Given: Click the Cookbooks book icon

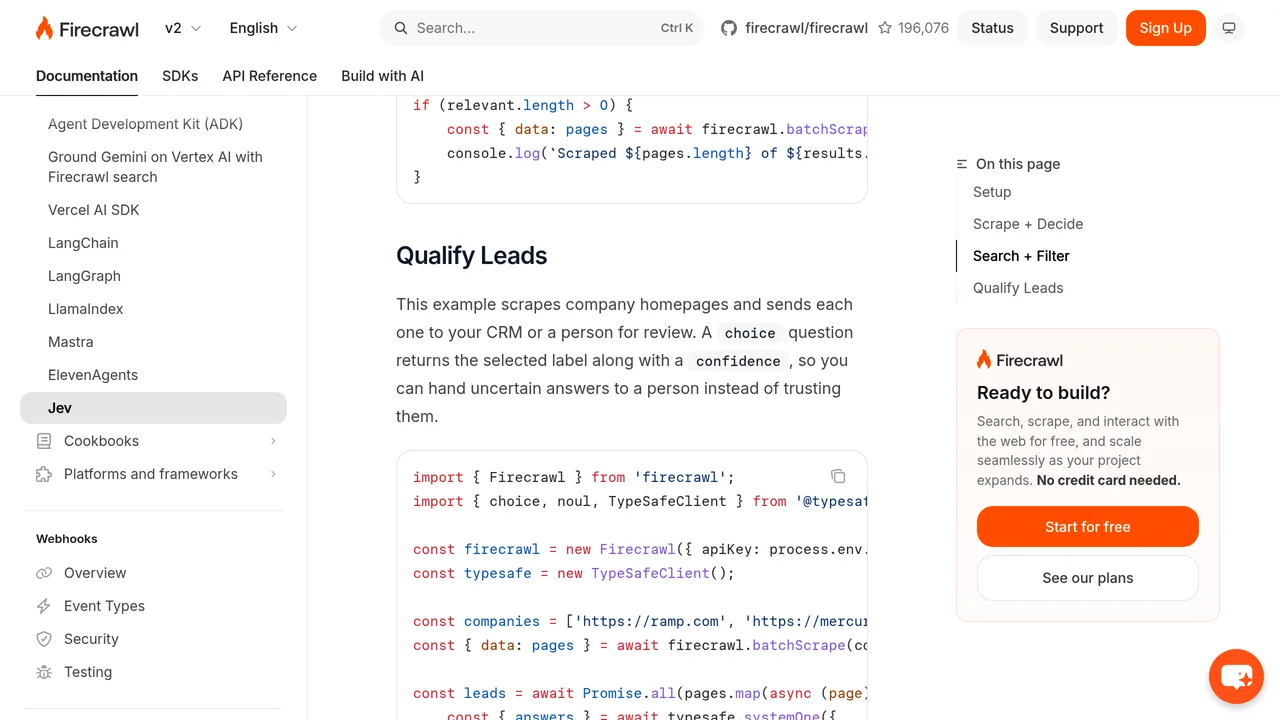Looking at the screenshot, I should click(44, 441).
